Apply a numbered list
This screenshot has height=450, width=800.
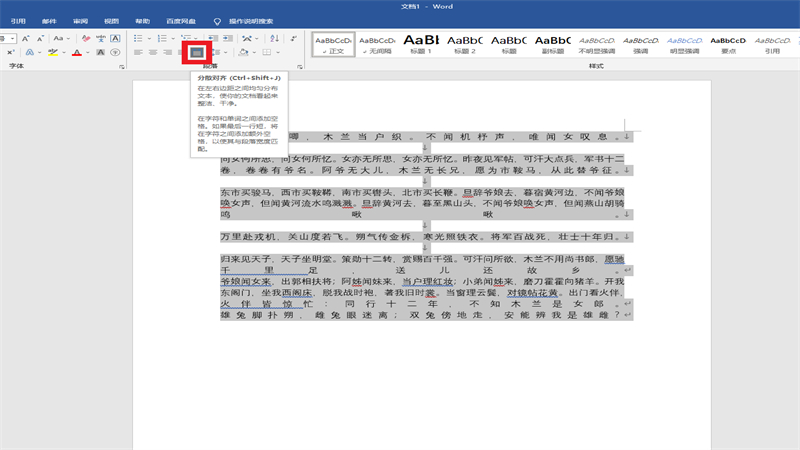coord(162,38)
